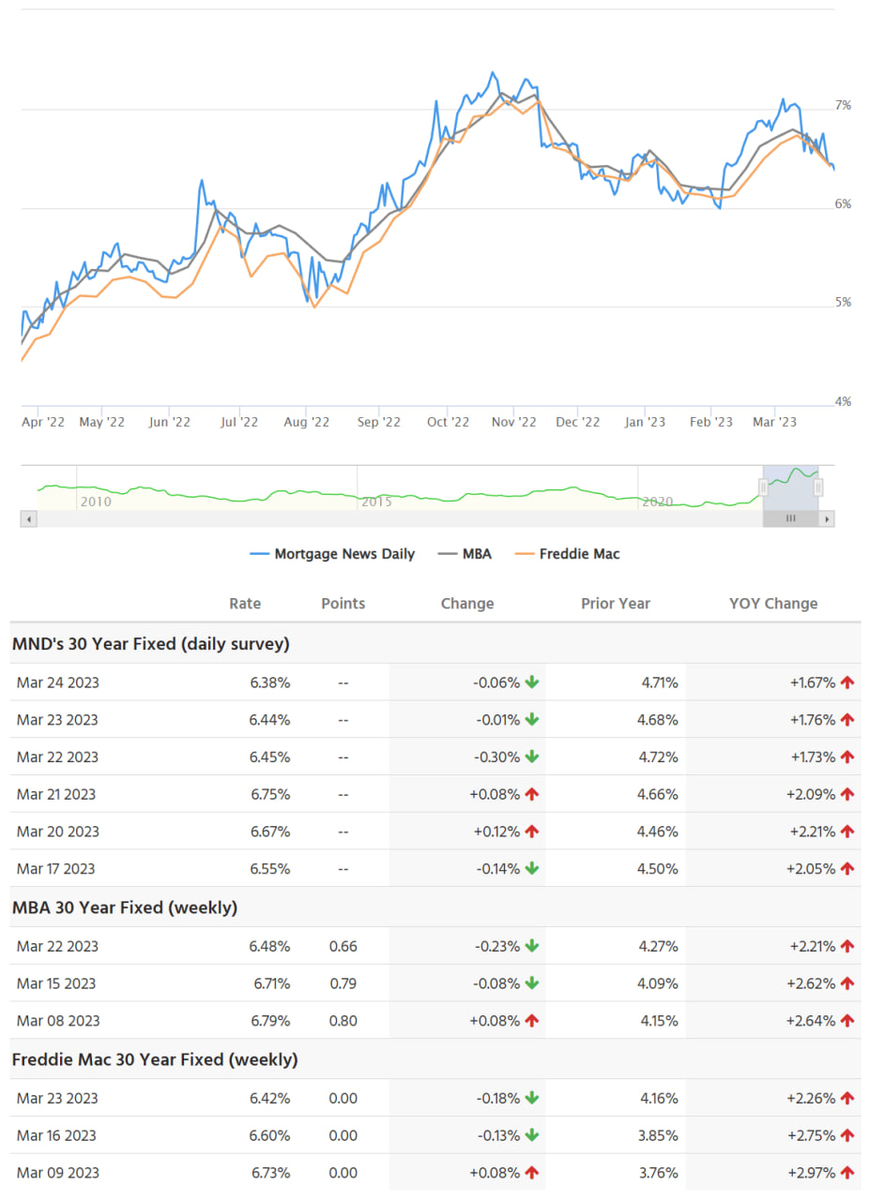Click the Prior Year column header
Viewport: 869px width, 1200px height.
coord(615,603)
